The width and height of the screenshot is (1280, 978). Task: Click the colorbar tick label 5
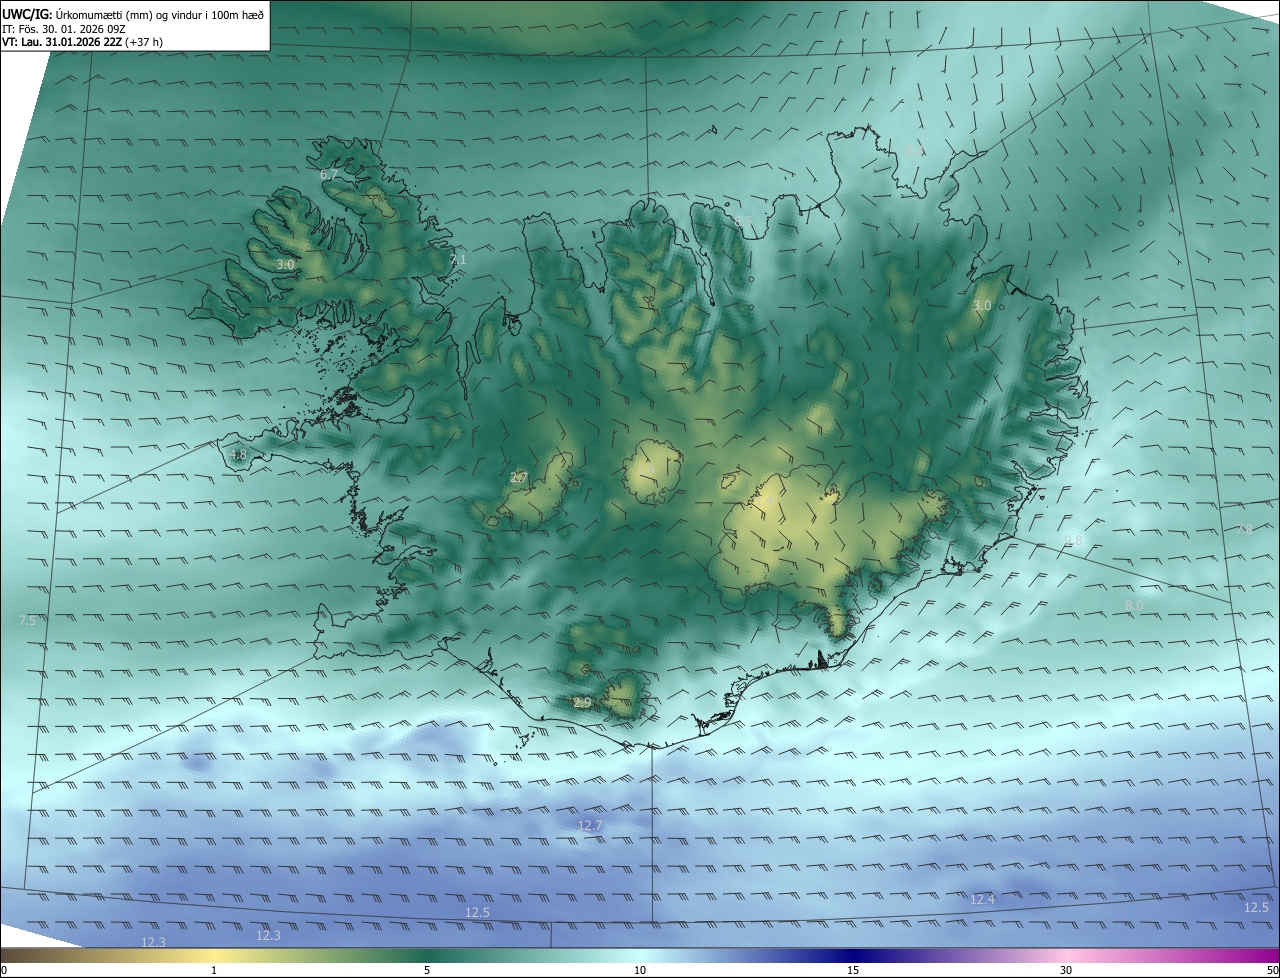click(427, 971)
